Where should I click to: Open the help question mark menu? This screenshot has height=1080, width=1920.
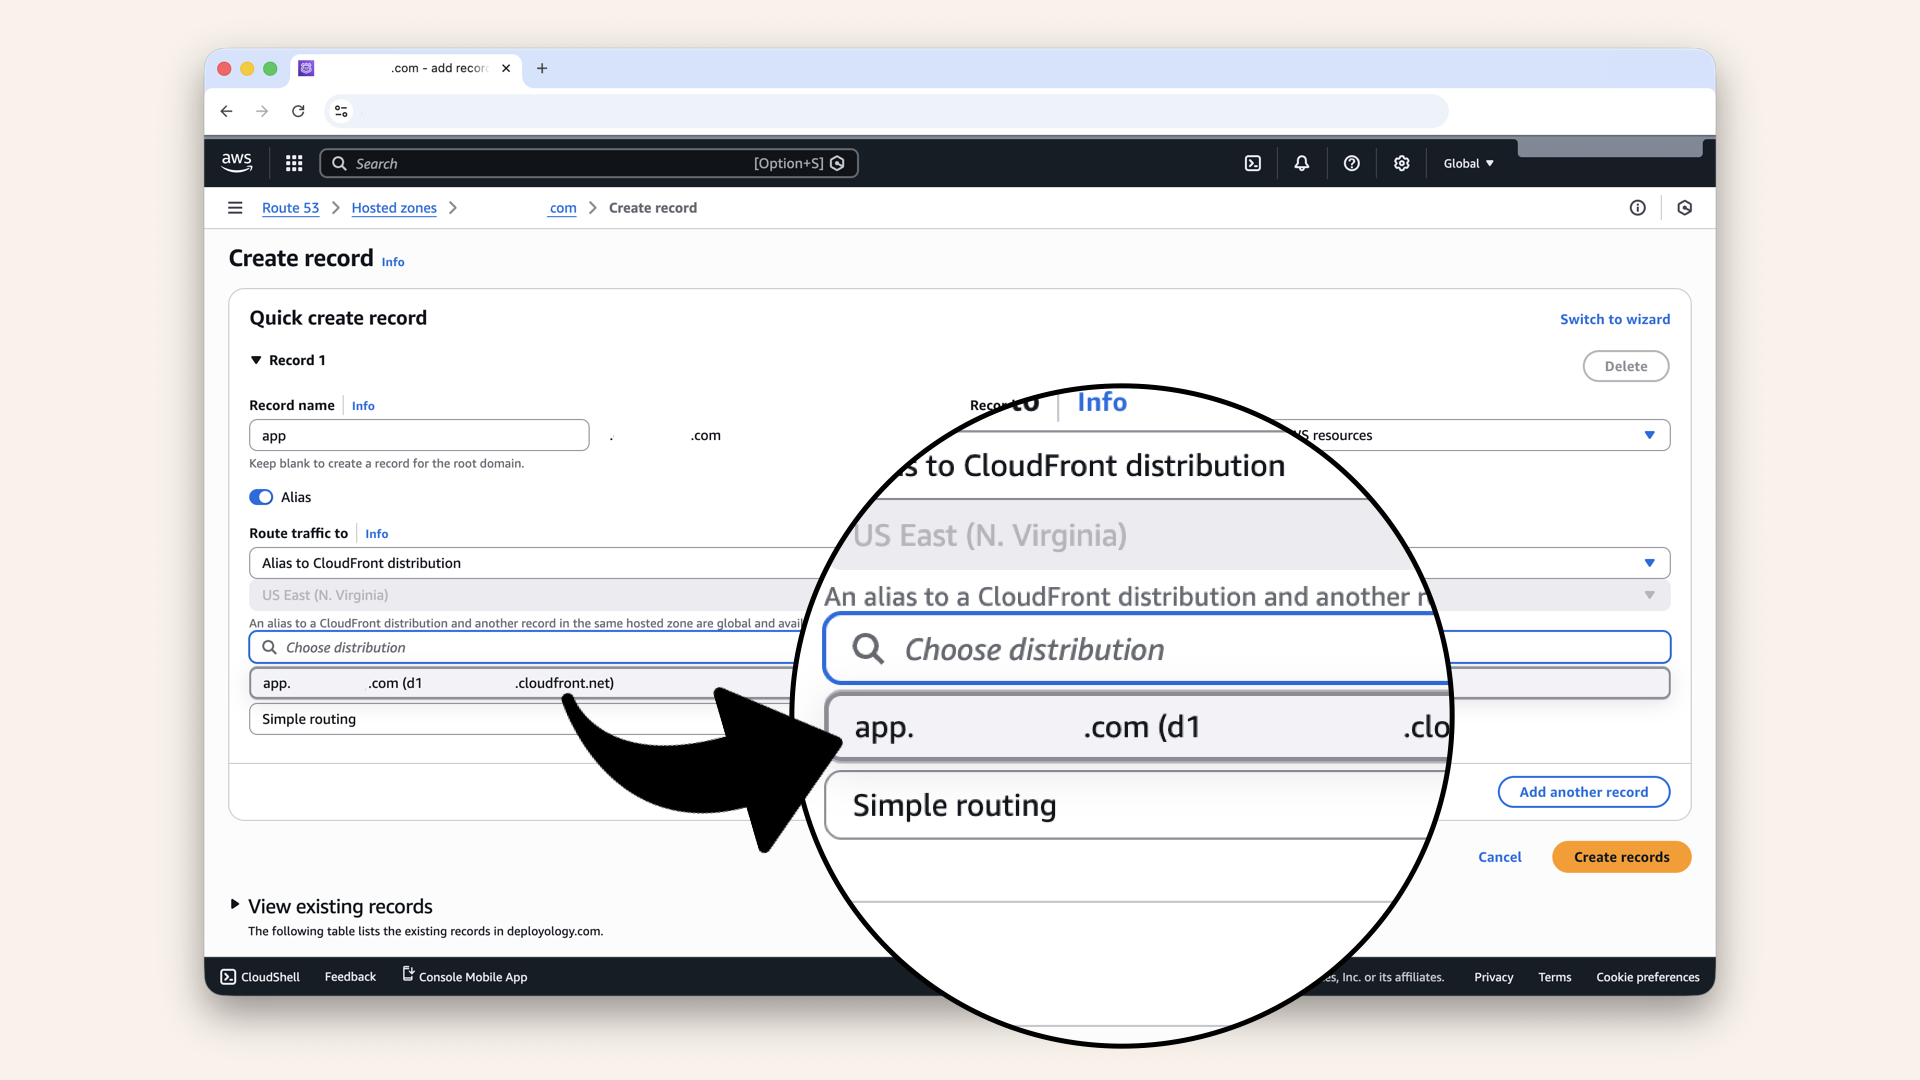(x=1351, y=163)
